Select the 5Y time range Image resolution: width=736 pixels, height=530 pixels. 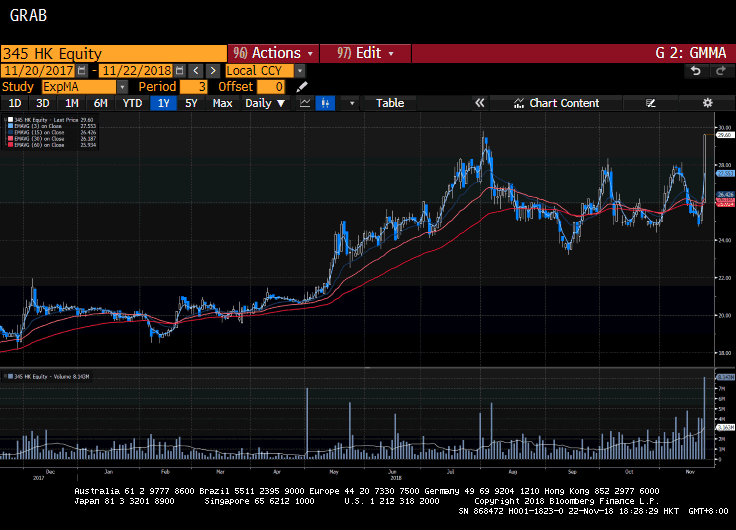(191, 103)
